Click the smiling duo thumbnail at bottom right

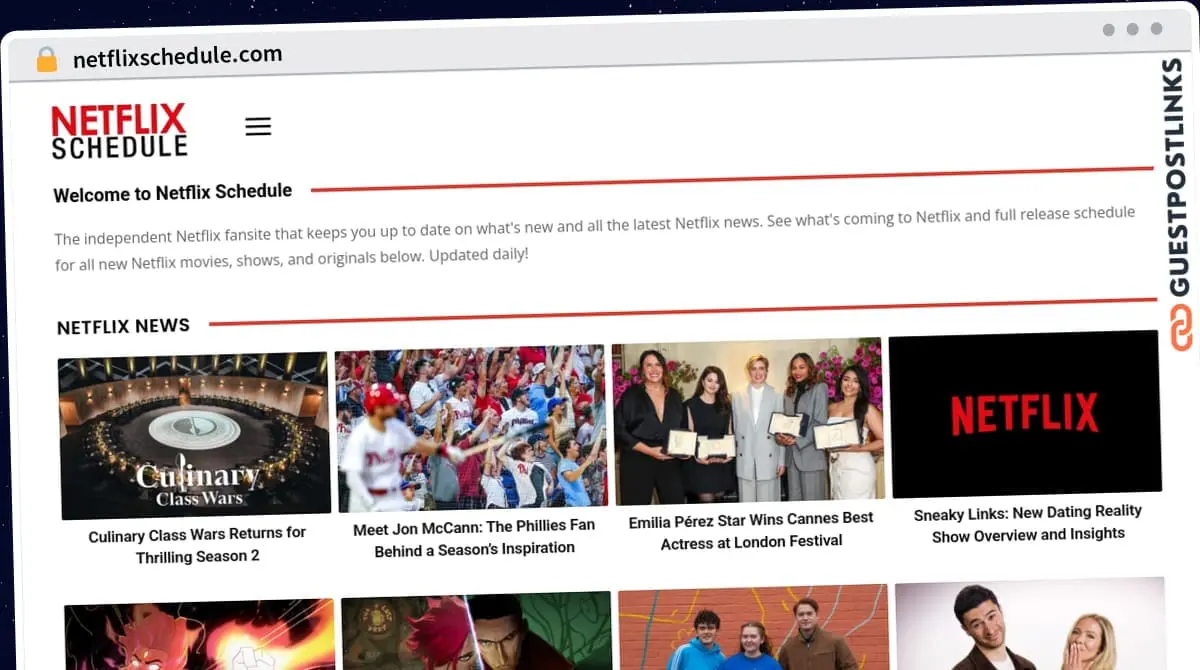tap(1030, 628)
